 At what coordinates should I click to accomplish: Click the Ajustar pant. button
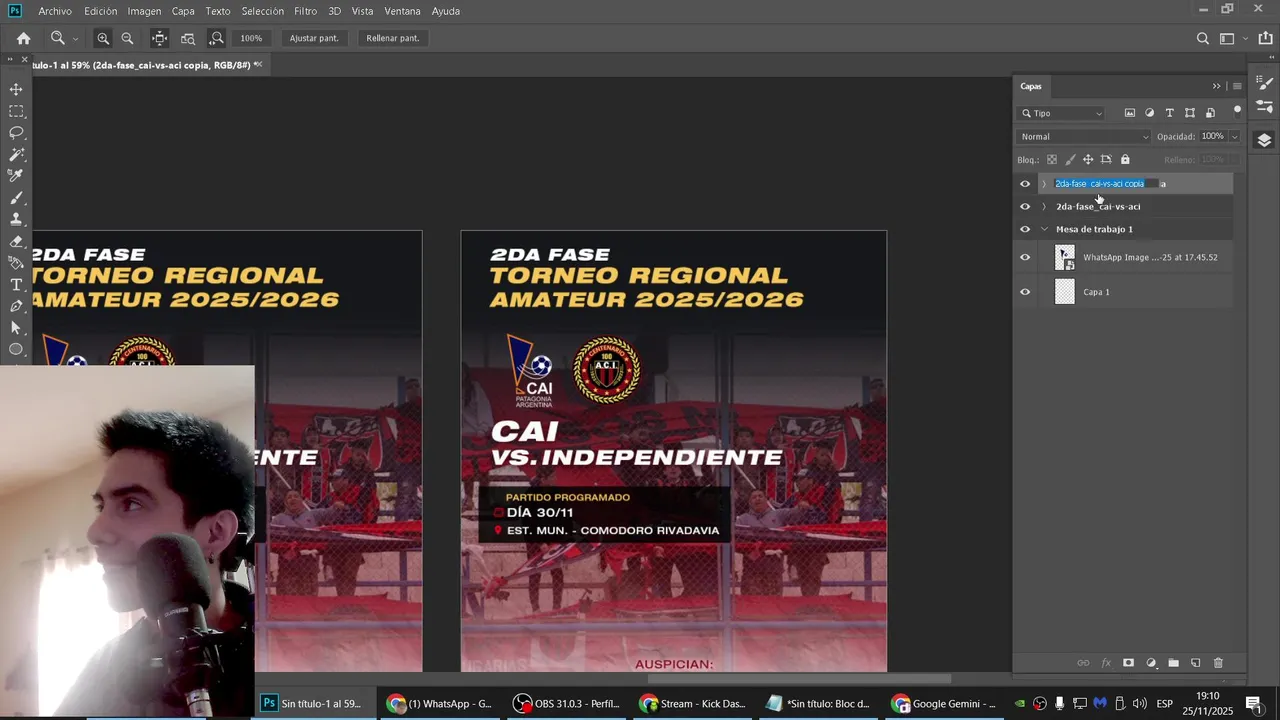(x=314, y=38)
